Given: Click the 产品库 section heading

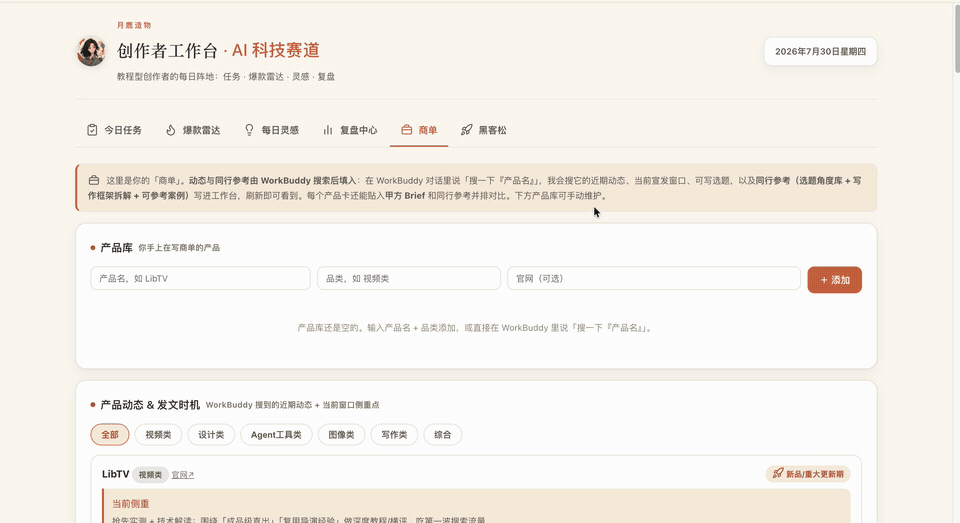Looking at the screenshot, I should pyautogui.click(x=116, y=247).
